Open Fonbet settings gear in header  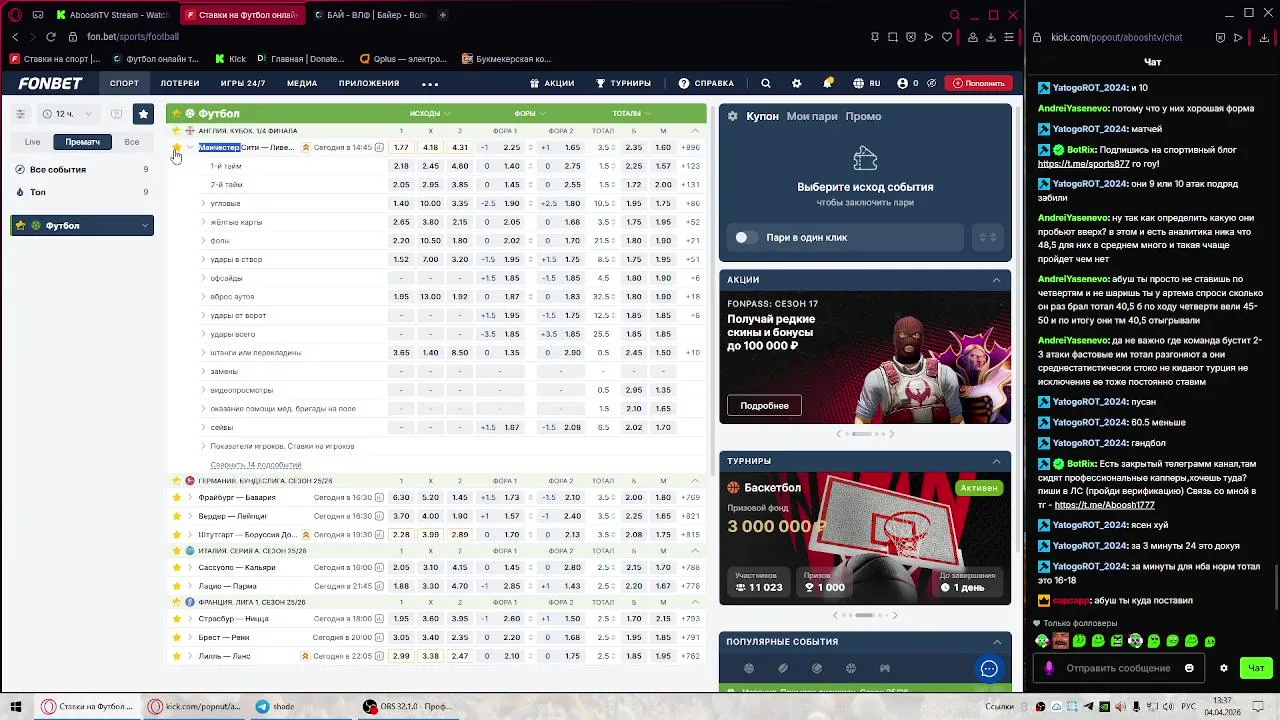(x=796, y=83)
